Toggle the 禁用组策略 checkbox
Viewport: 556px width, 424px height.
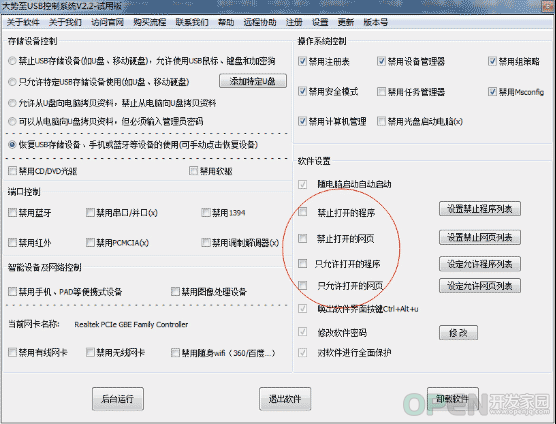coord(492,61)
